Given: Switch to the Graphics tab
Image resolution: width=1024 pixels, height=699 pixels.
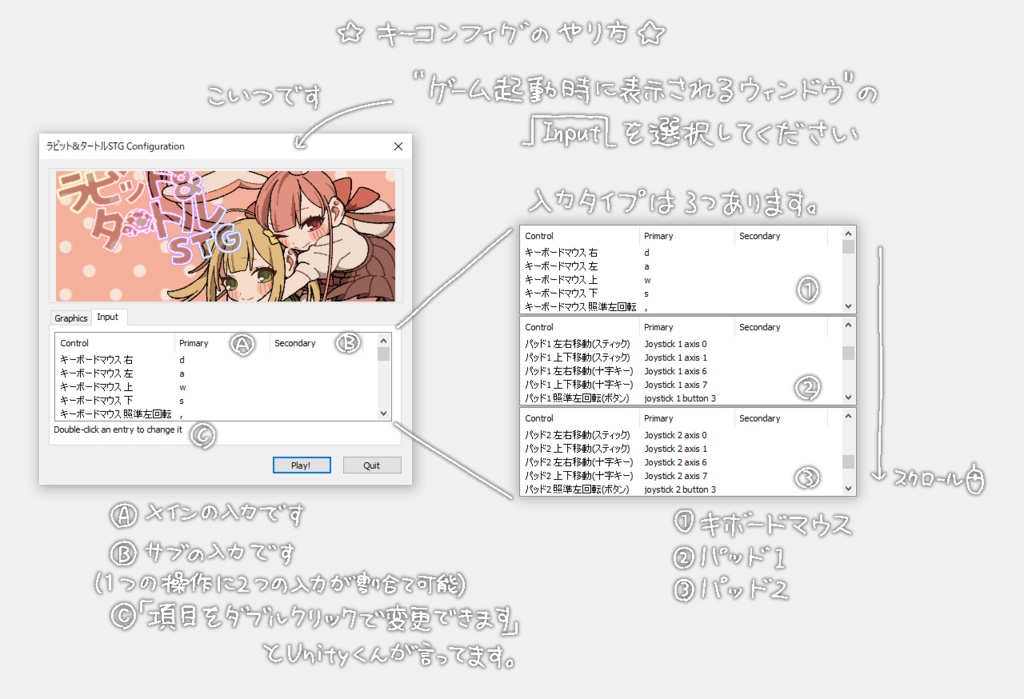Looking at the screenshot, I should point(71,318).
